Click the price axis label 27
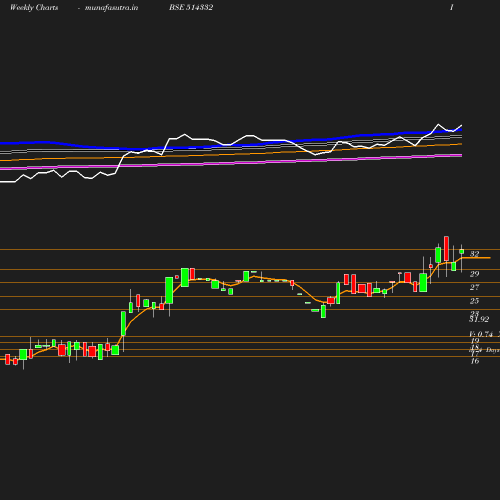 (x=474, y=287)
